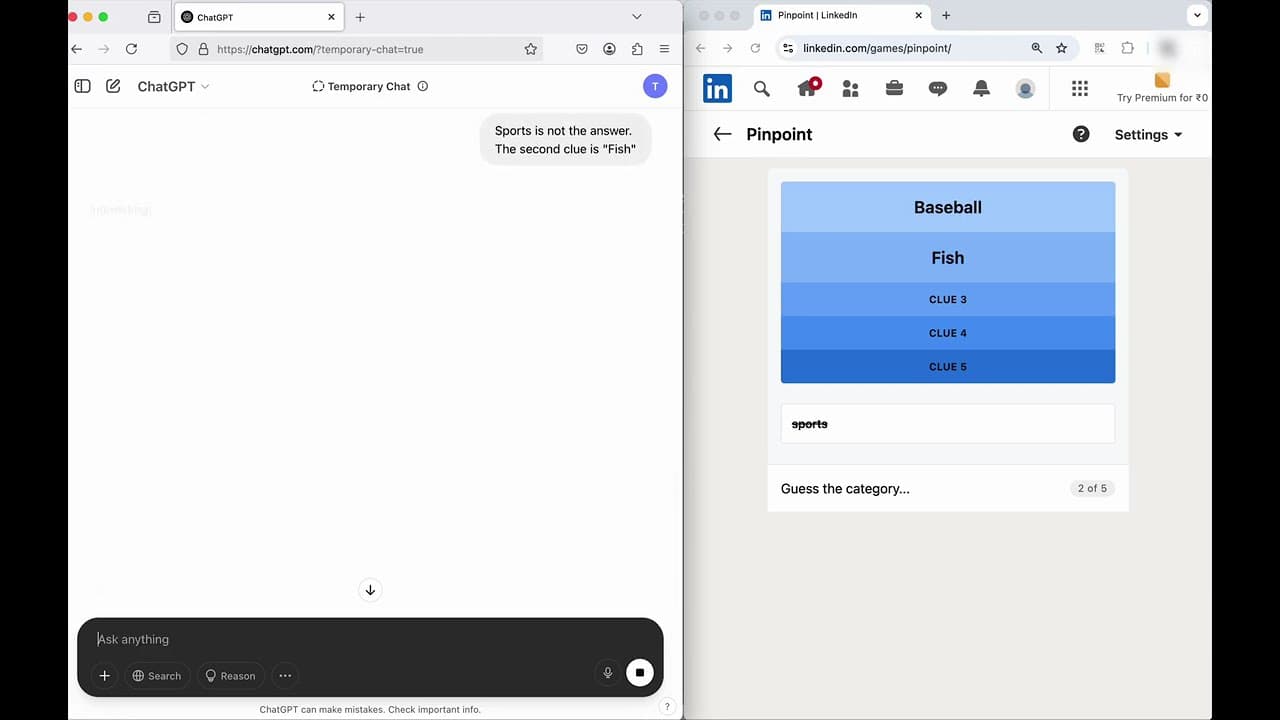Switch to the Pinpoint LinkedIn tab
Viewport: 1280px width, 720px height.
(x=835, y=15)
